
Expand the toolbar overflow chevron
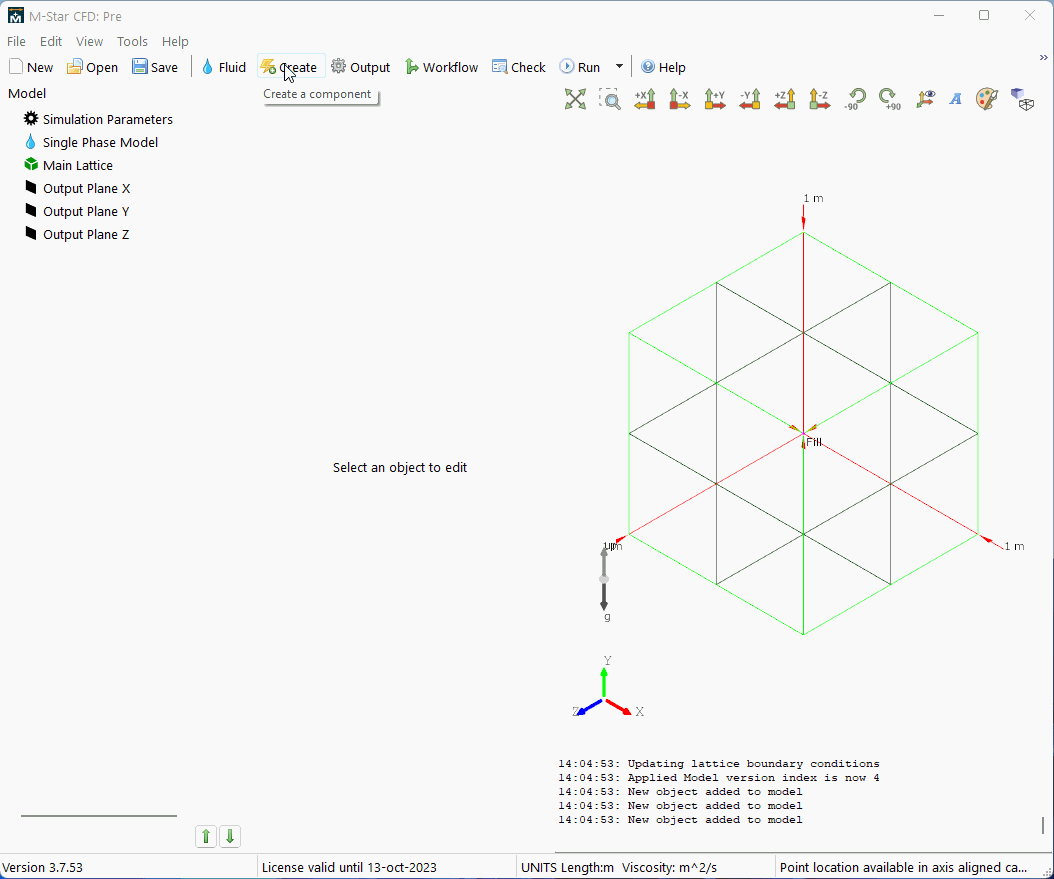point(1043,58)
